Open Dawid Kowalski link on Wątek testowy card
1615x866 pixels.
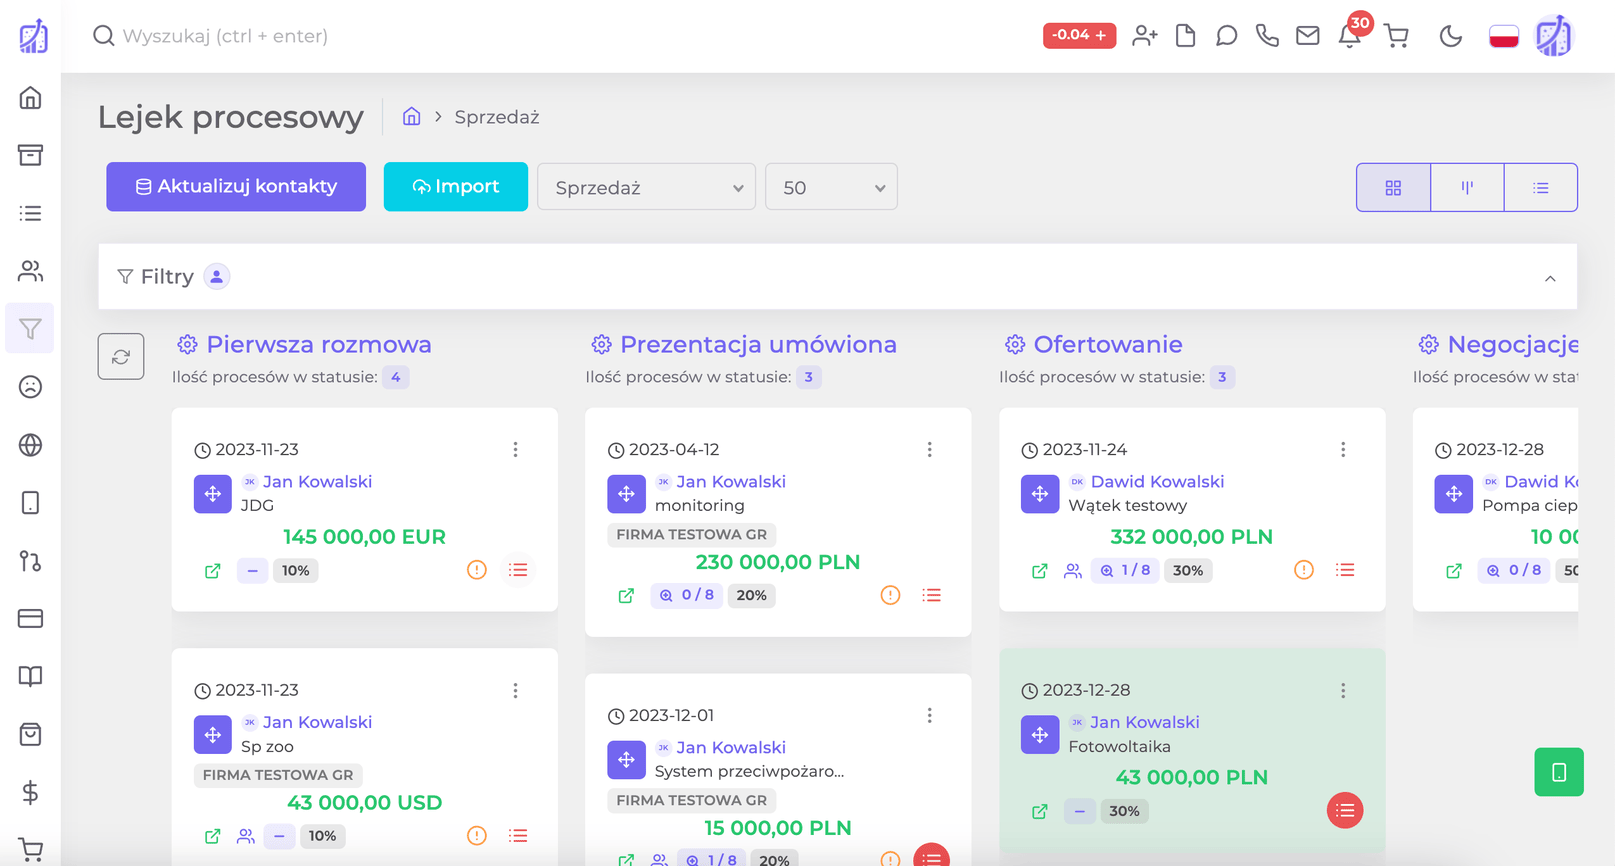(x=1157, y=482)
